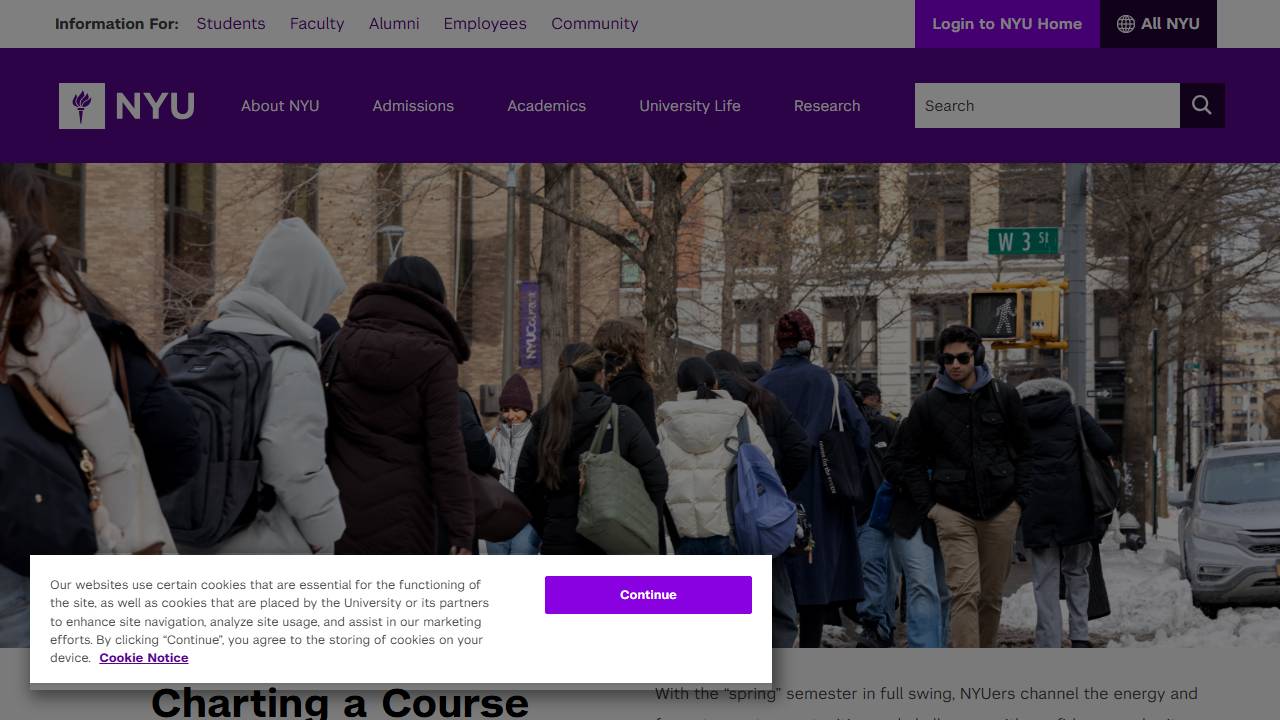Open the University Life menu
This screenshot has height=720, width=1280.
click(690, 106)
